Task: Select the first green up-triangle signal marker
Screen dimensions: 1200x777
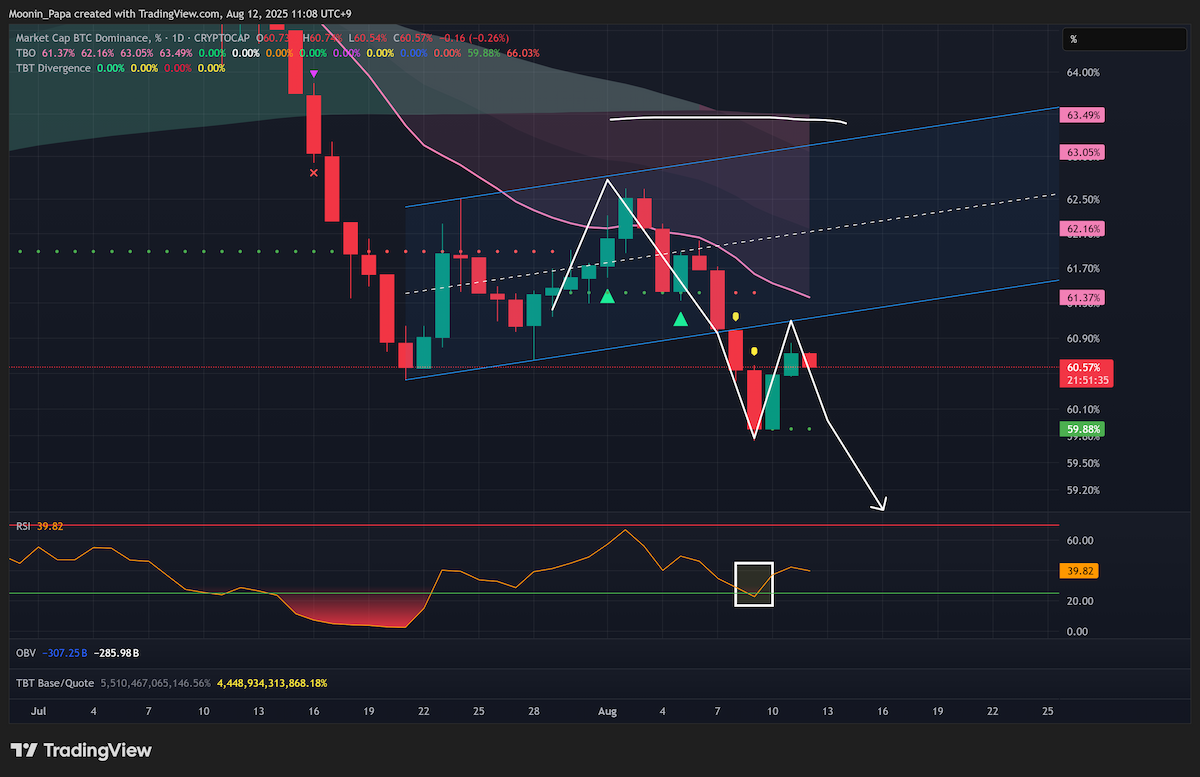Action: click(607, 296)
